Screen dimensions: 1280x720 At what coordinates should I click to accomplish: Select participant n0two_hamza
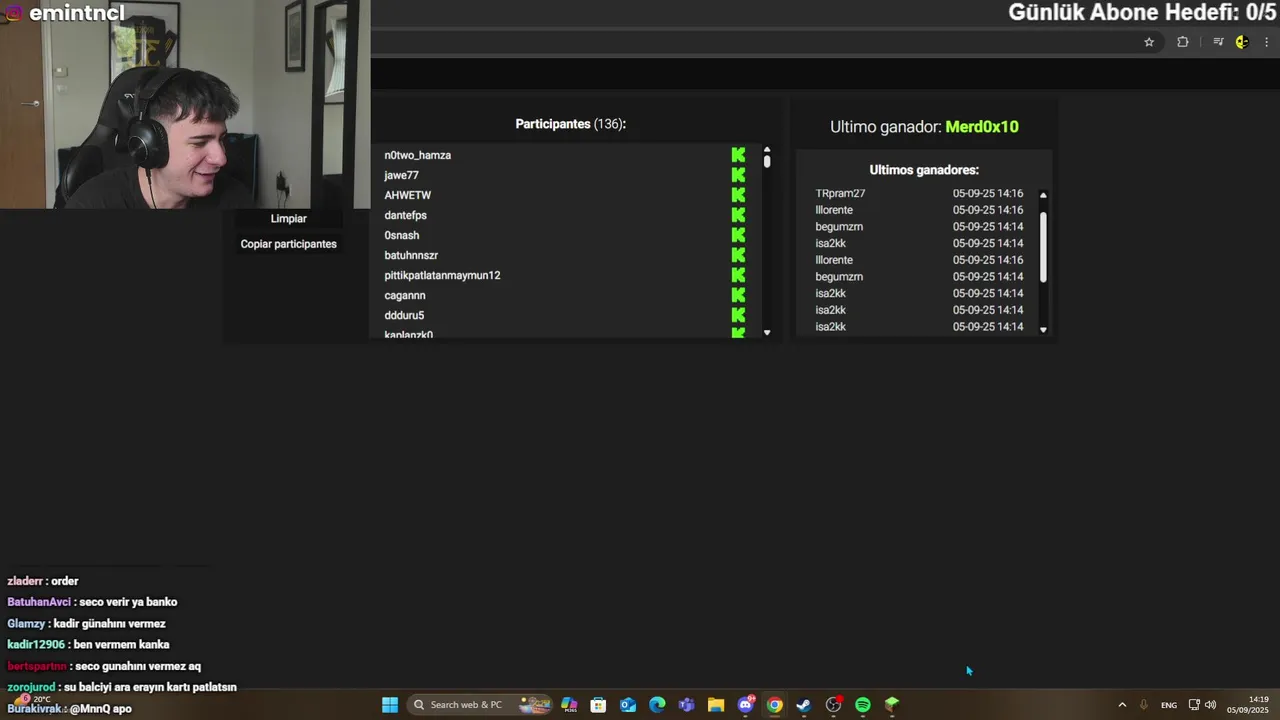(418, 155)
